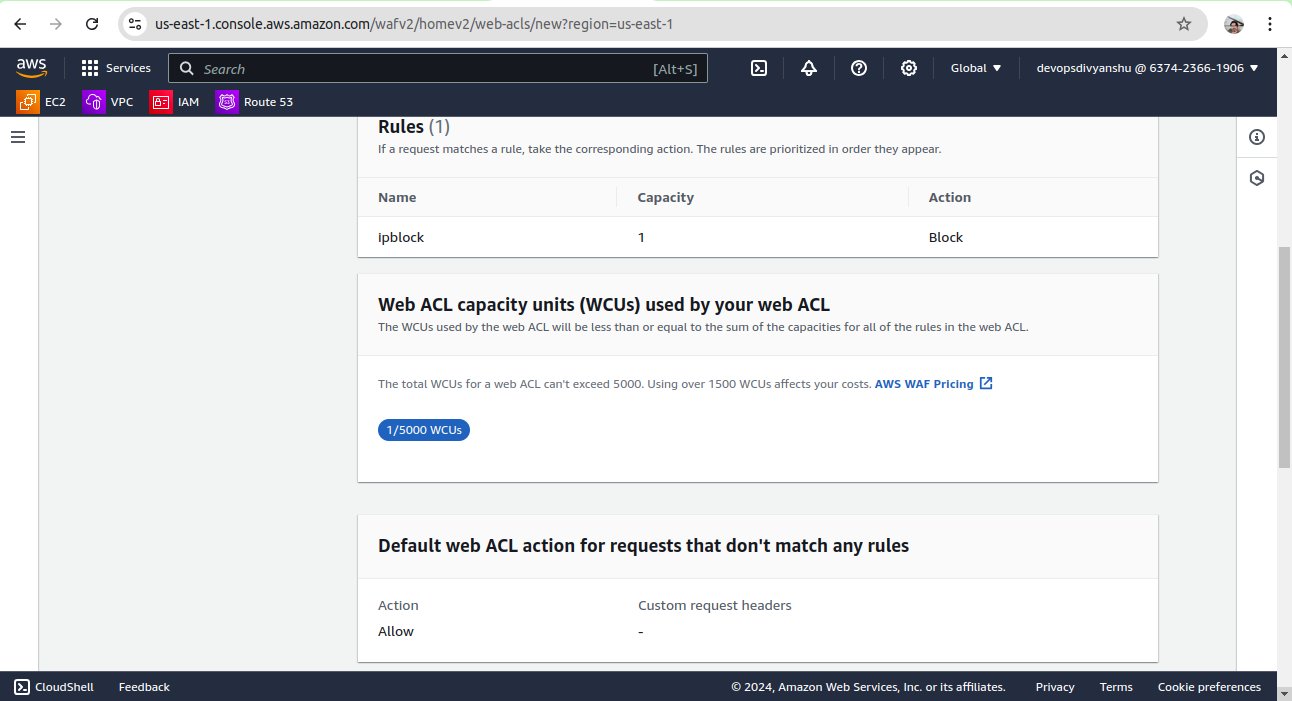Click the AWS logo home icon
This screenshot has width=1292, height=701.
pyautogui.click(x=32, y=68)
